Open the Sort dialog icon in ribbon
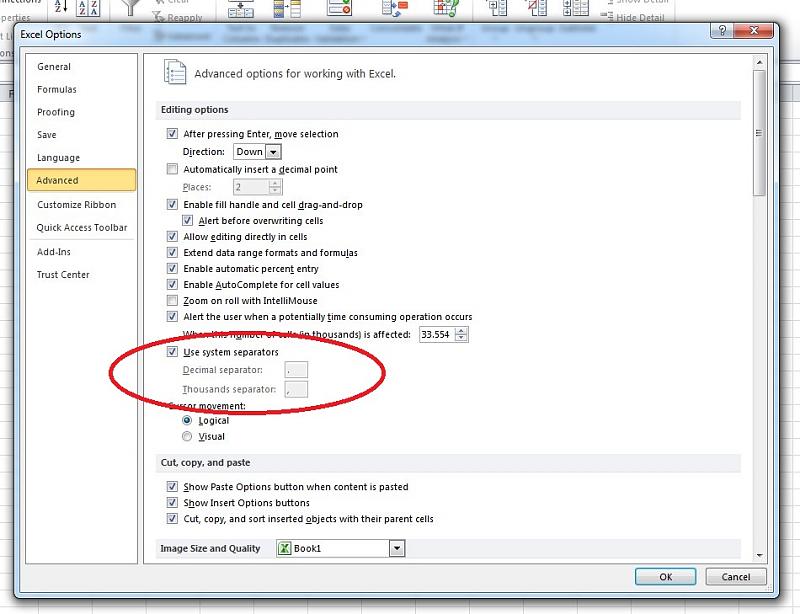Screen dimensions: 800x614 (x=88, y=7)
